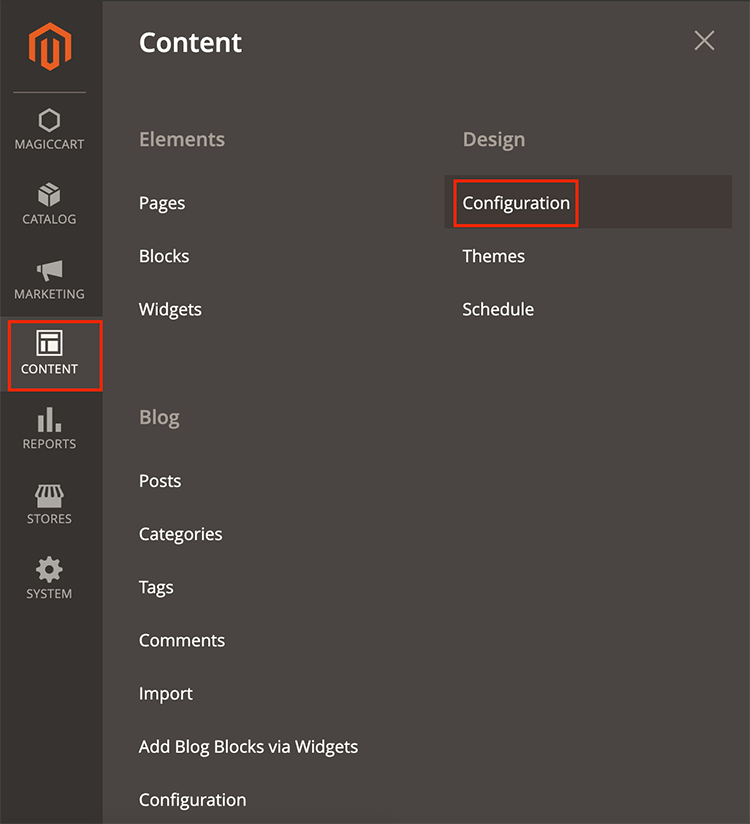Open Widgets under Elements
This screenshot has height=824, width=750.
[170, 309]
